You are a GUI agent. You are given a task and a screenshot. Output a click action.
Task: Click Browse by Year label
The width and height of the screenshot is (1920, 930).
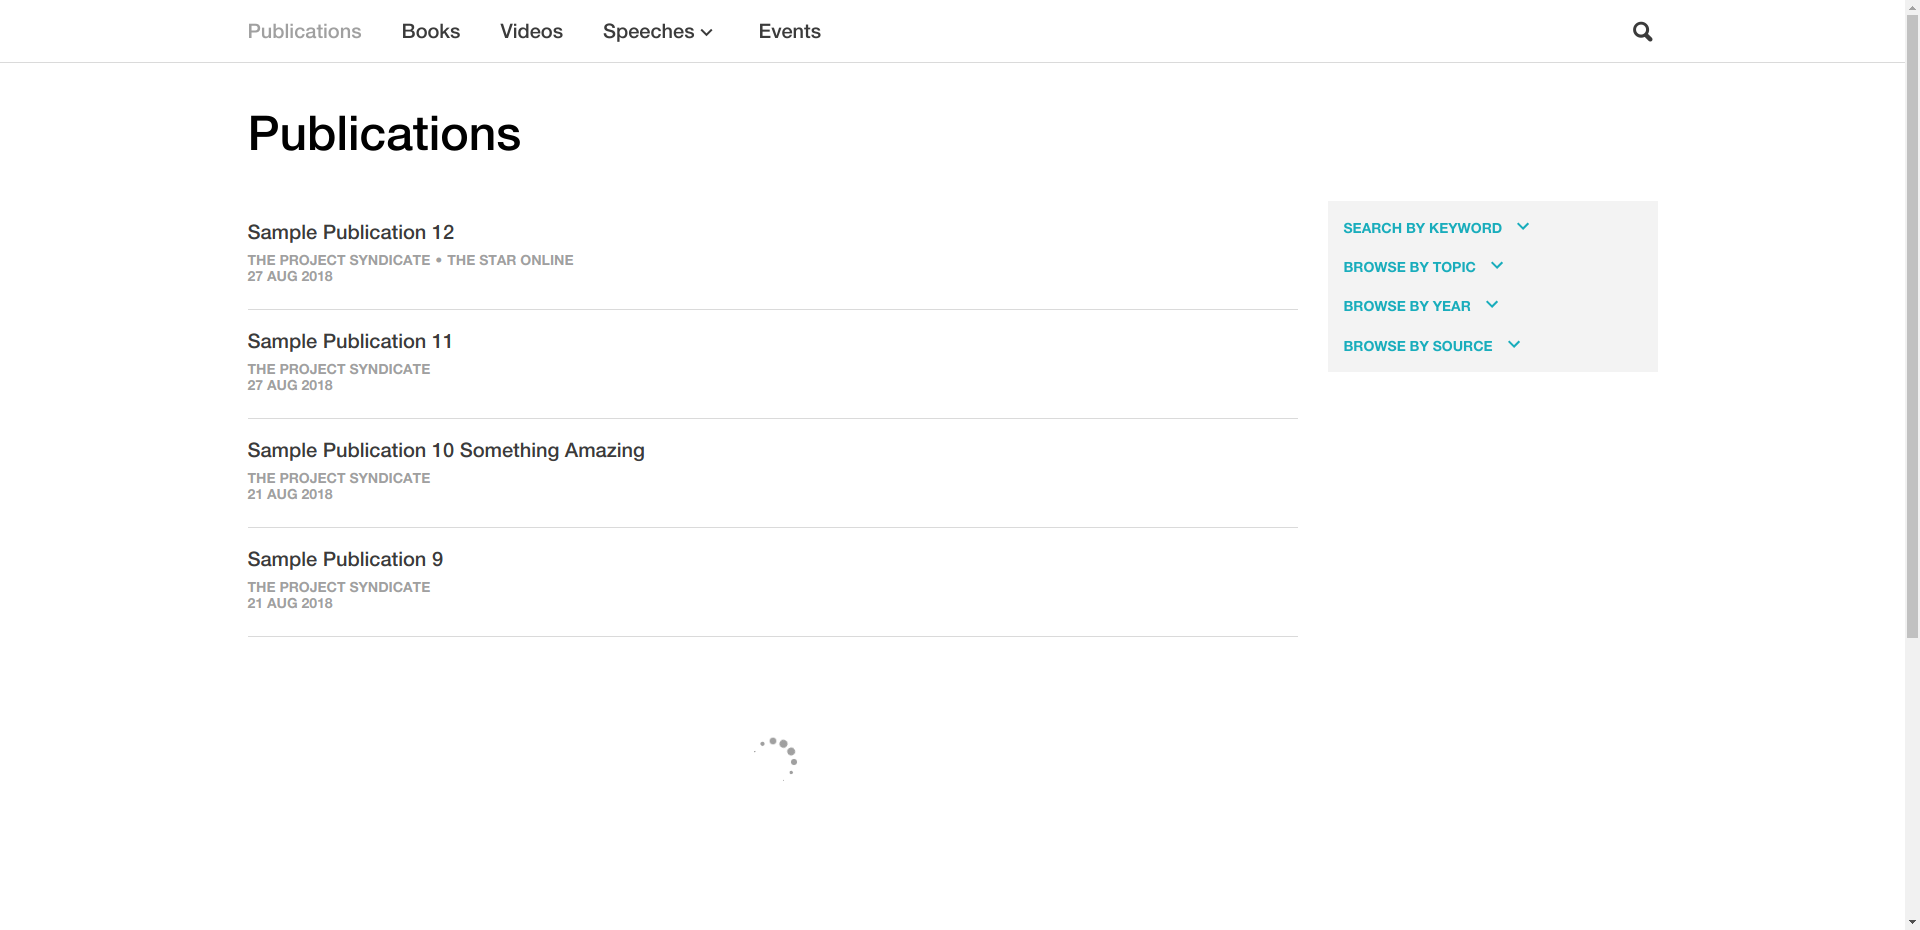click(x=1406, y=306)
